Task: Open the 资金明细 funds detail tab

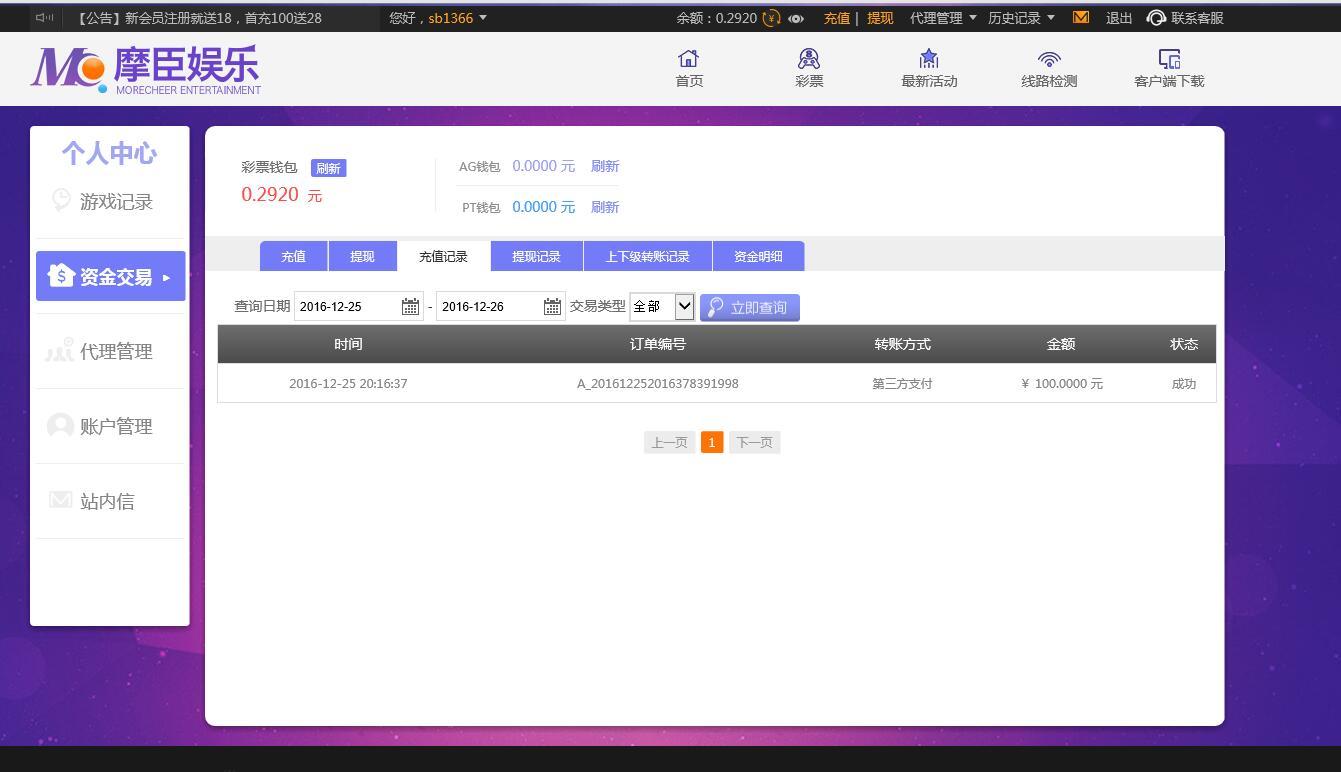Action: pyautogui.click(x=758, y=256)
